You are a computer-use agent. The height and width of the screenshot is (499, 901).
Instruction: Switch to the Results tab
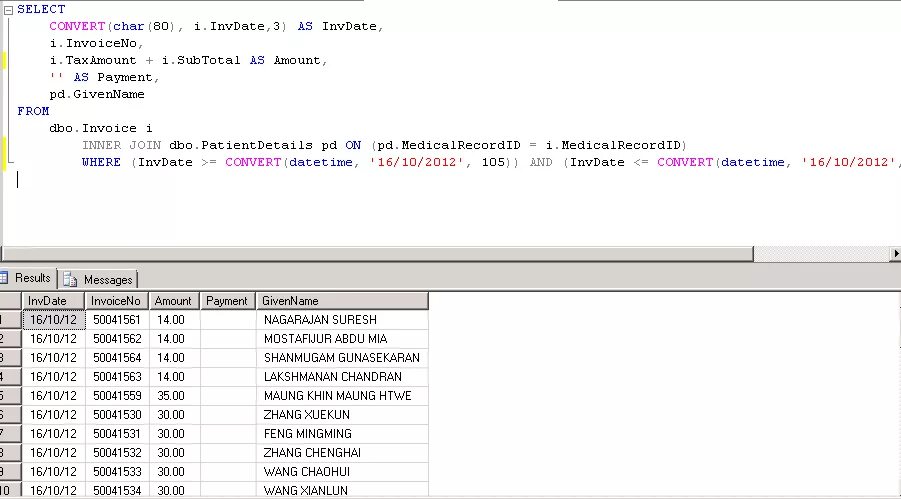(28, 278)
